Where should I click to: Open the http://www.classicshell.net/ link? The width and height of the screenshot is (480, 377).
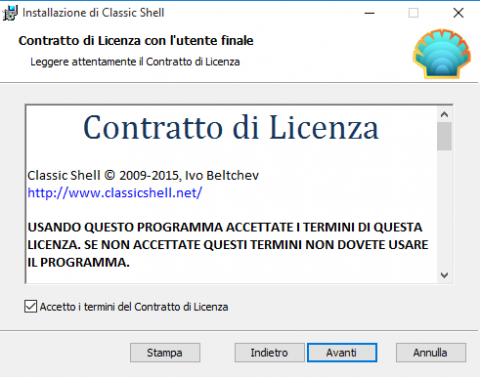pyautogui.click(x=115, y=193)
